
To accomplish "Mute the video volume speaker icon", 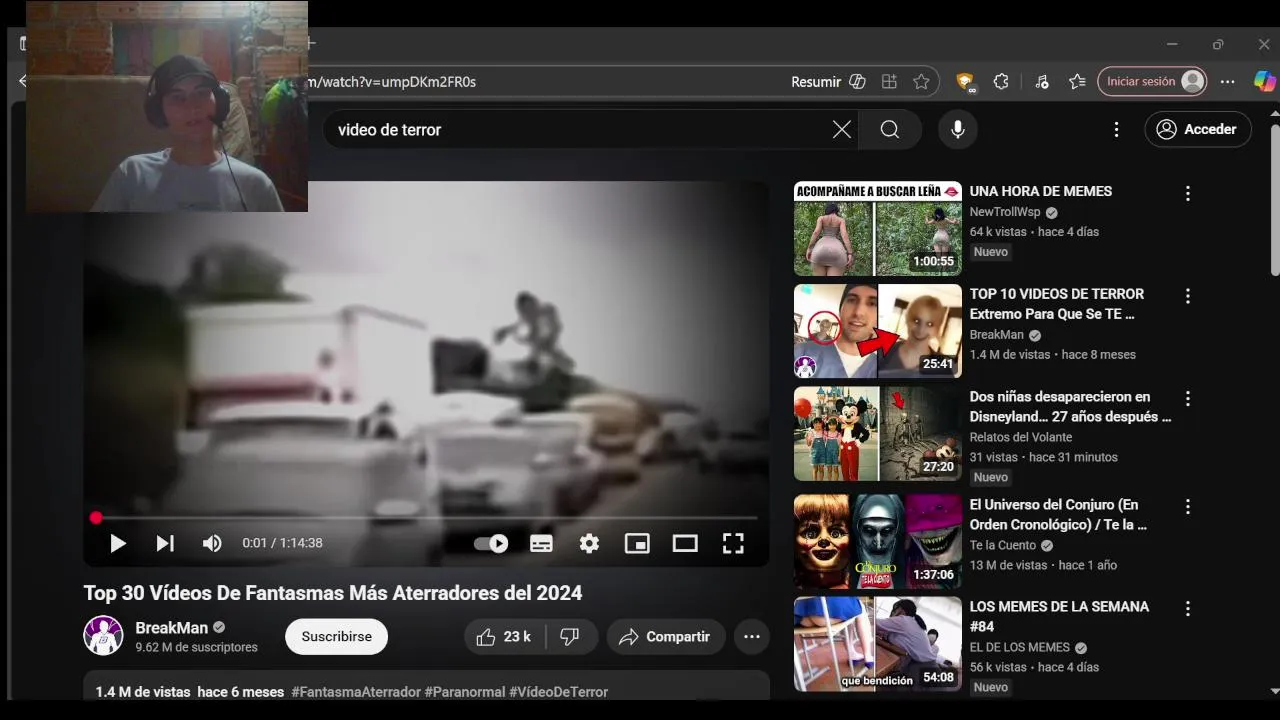I will 212,543.
